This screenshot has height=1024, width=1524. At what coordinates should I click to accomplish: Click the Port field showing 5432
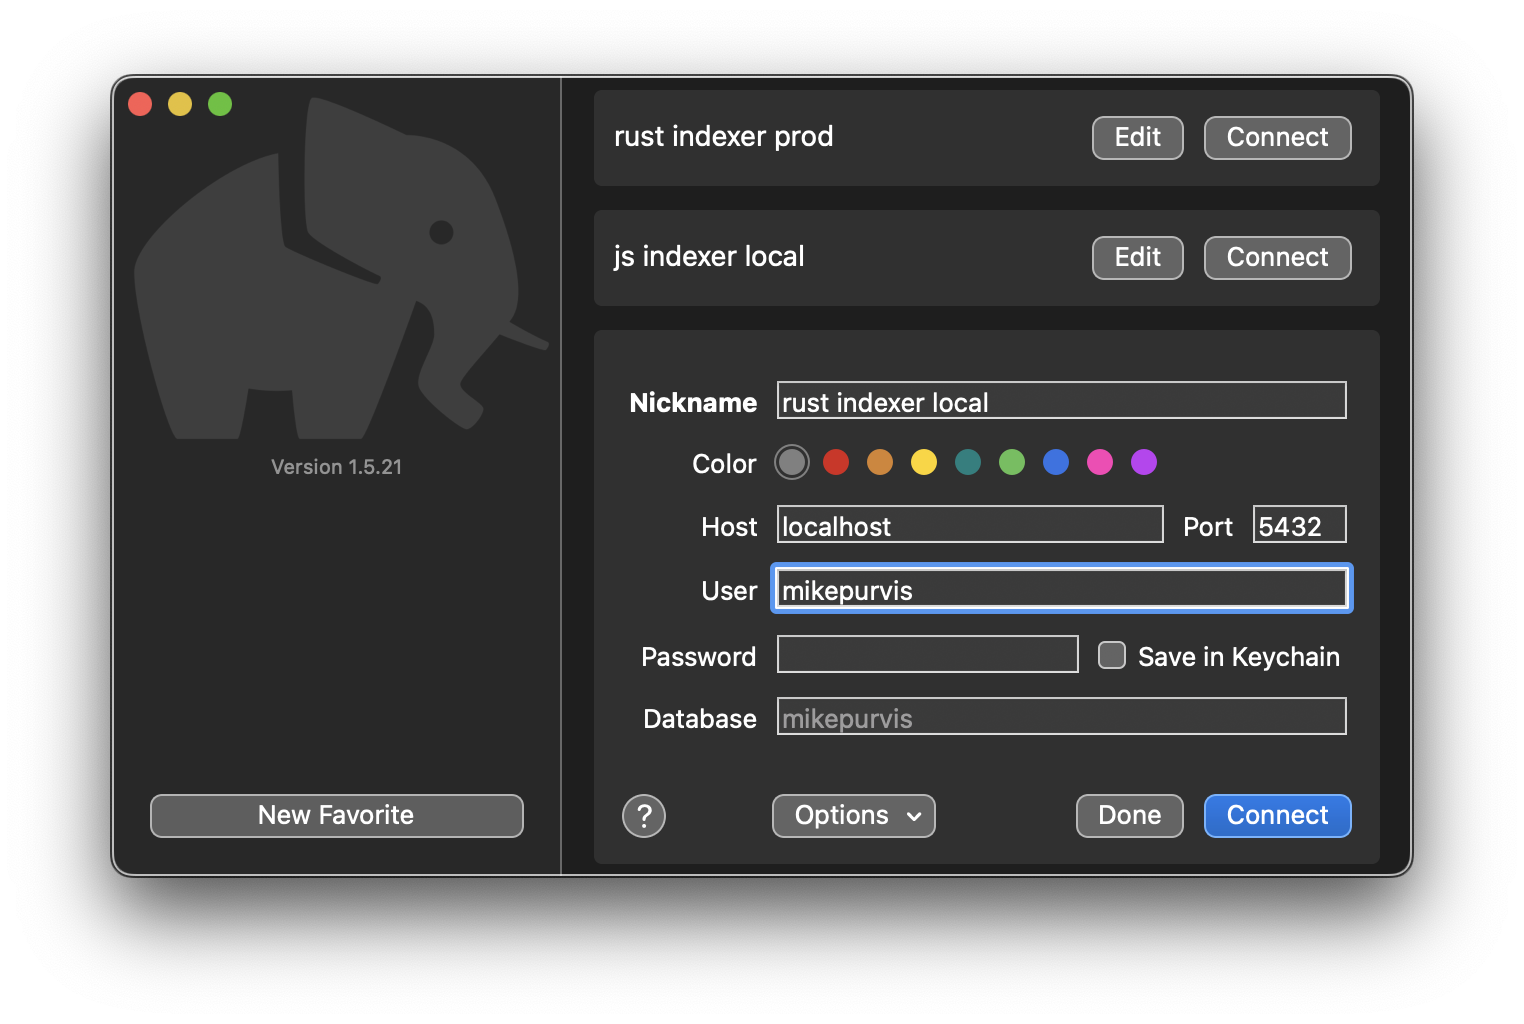point(1300,525)
